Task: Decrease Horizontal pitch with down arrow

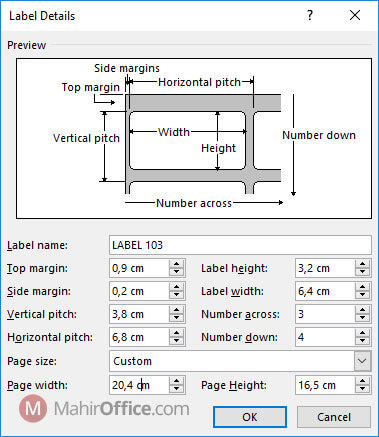Action: coord(176,341)
